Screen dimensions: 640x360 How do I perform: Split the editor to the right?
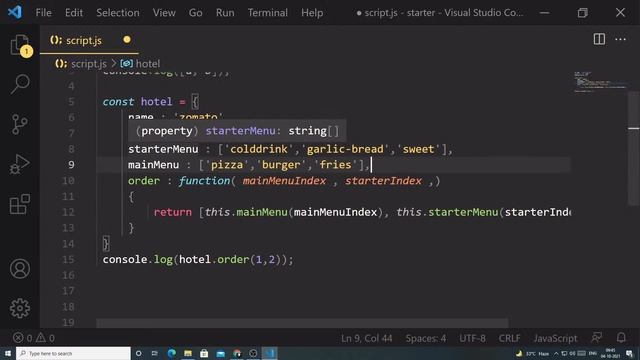599,39
